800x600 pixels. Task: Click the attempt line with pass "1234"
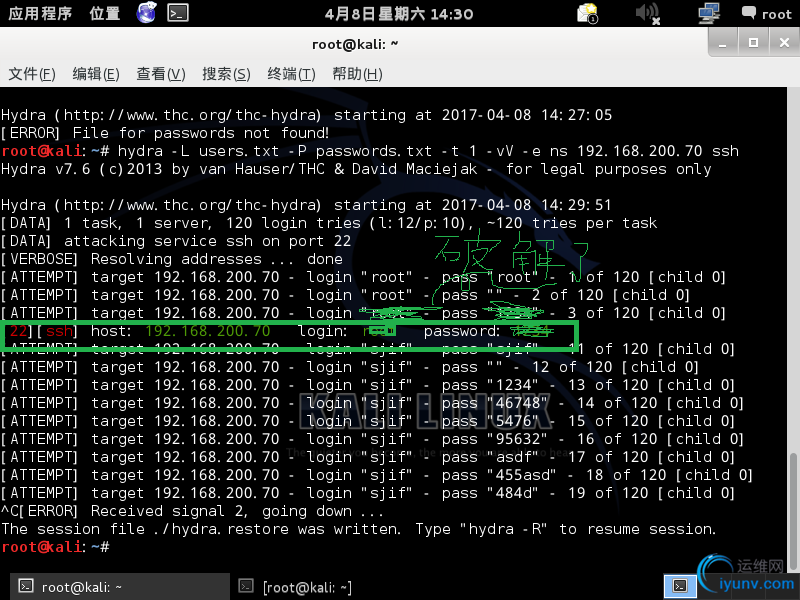[368, 385]
